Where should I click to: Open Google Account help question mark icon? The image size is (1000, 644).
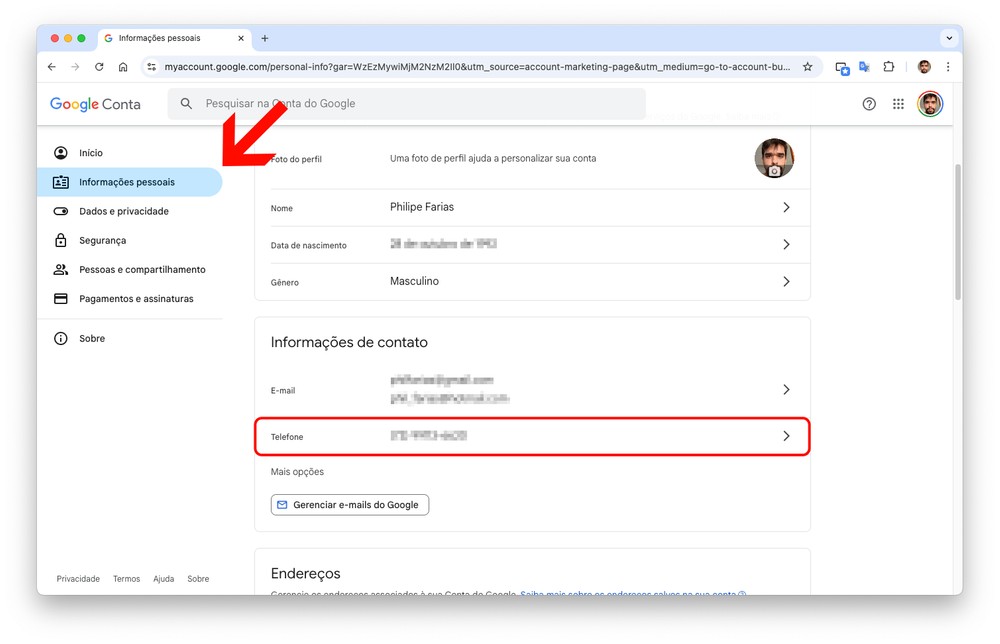869,104
